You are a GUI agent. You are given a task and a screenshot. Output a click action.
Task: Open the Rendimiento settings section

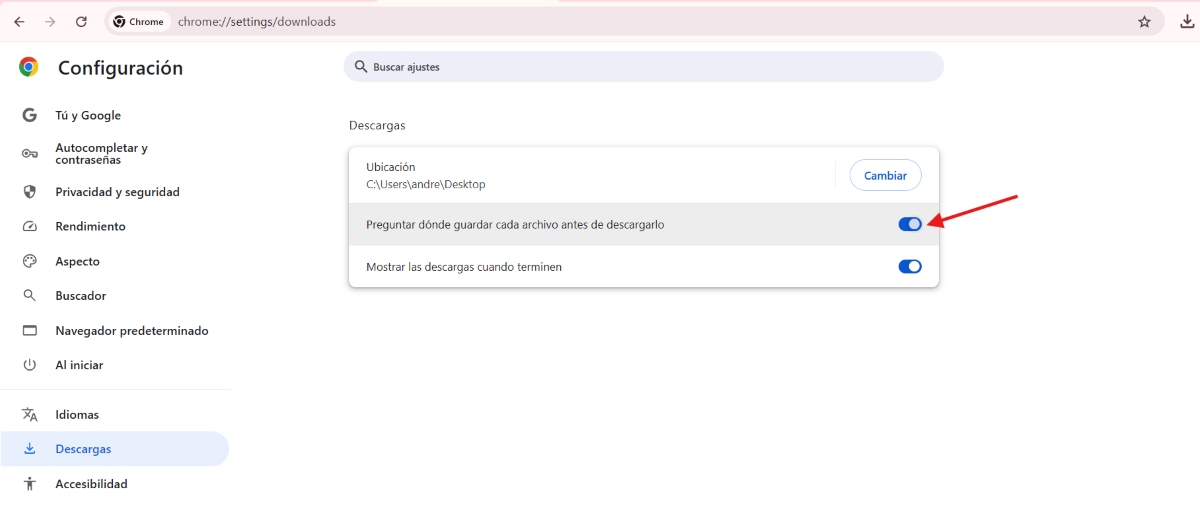pyautogui.click(x=90, y=227)
